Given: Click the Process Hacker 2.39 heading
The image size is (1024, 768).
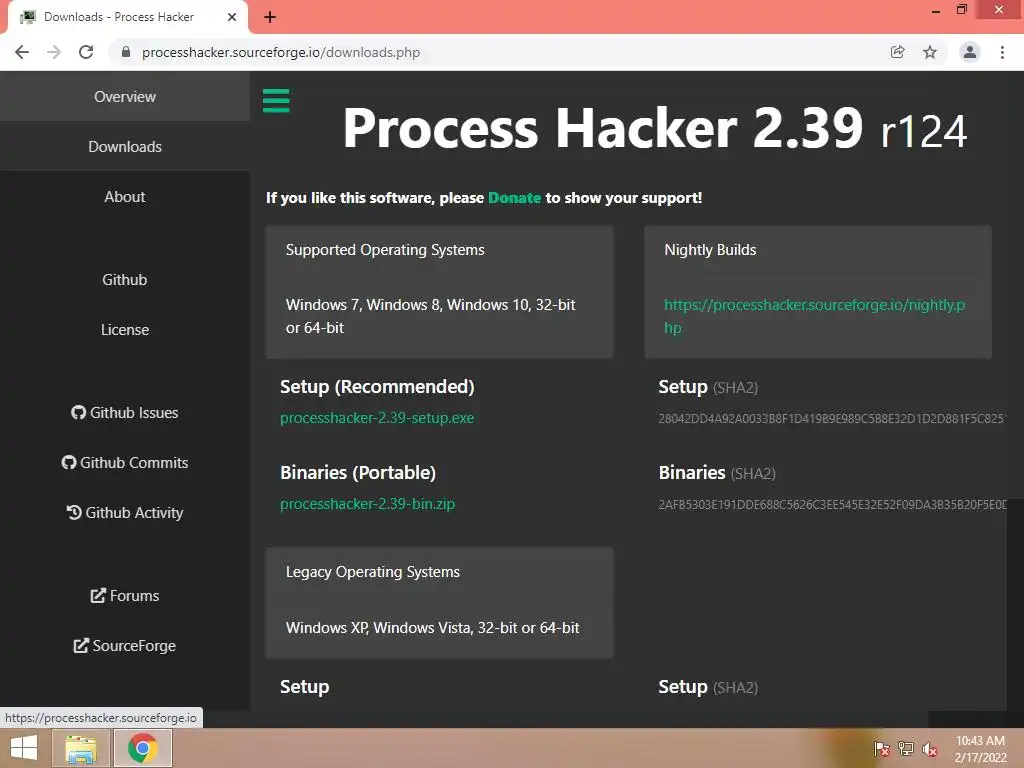Looking at the screenshot, I should click(654, 129).
